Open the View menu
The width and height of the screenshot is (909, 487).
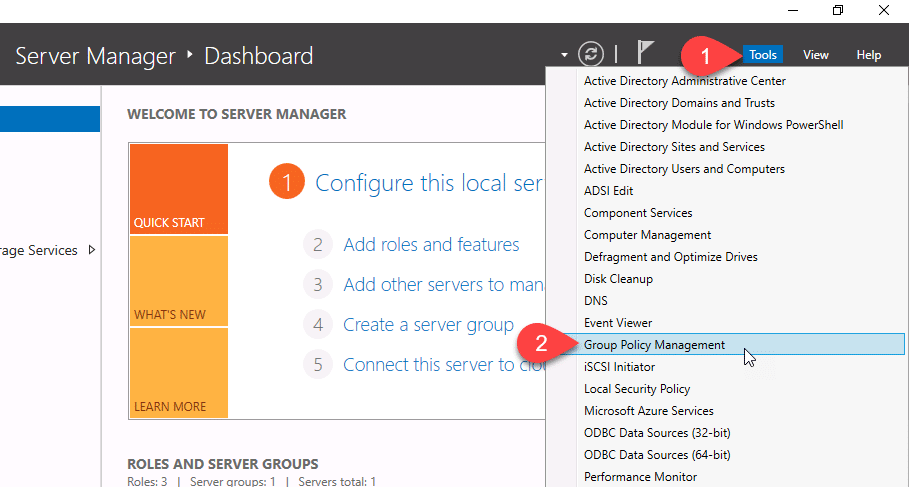coord(816,55)
